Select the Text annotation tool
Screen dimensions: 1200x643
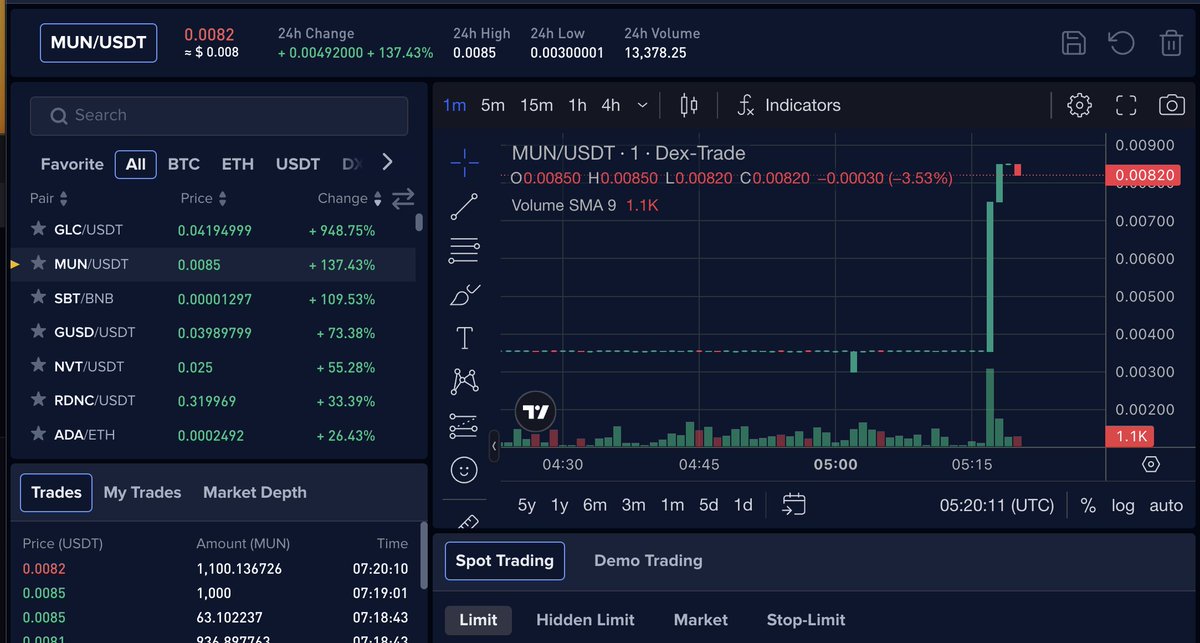point(464,337)
